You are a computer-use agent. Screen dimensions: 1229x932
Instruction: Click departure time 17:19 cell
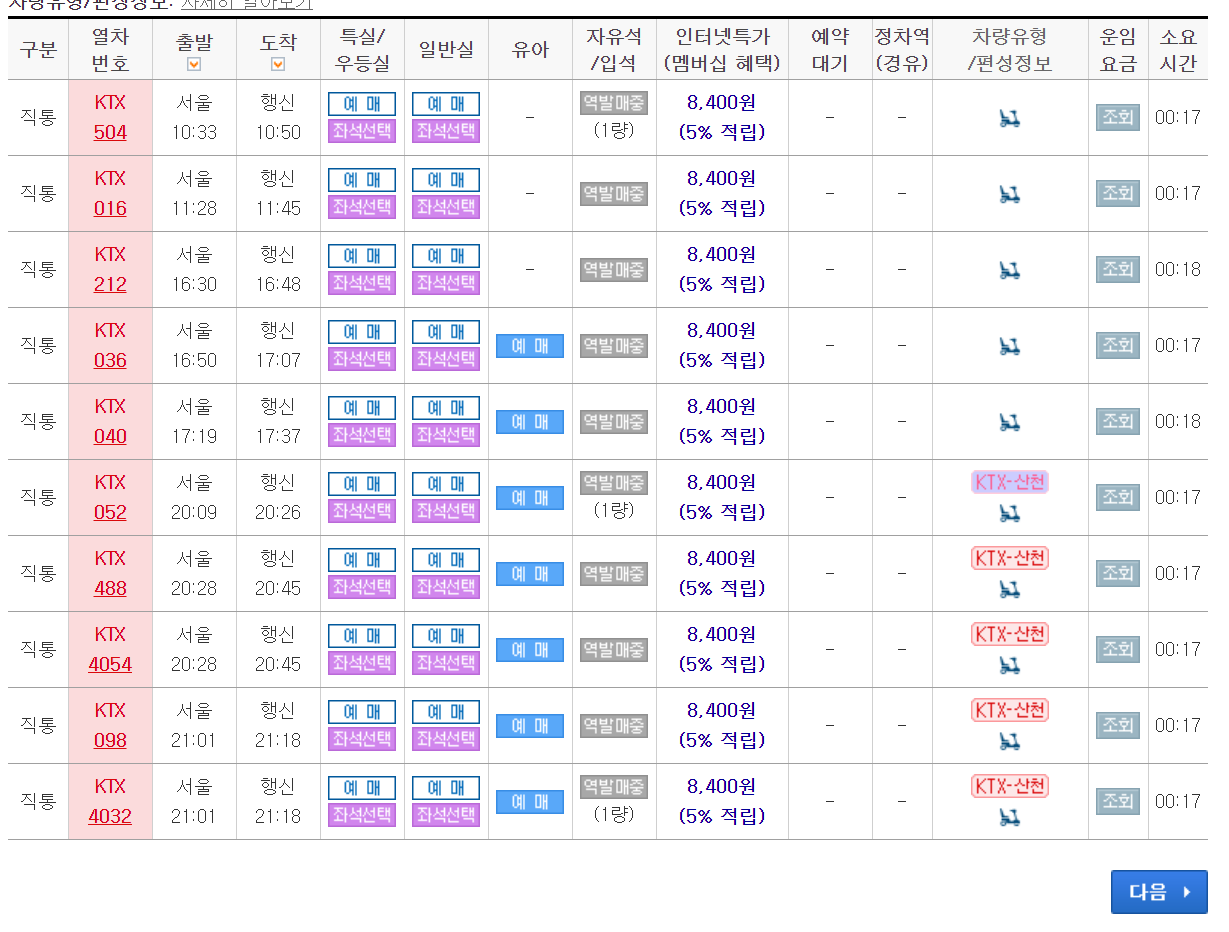click(x=194, y=436)
